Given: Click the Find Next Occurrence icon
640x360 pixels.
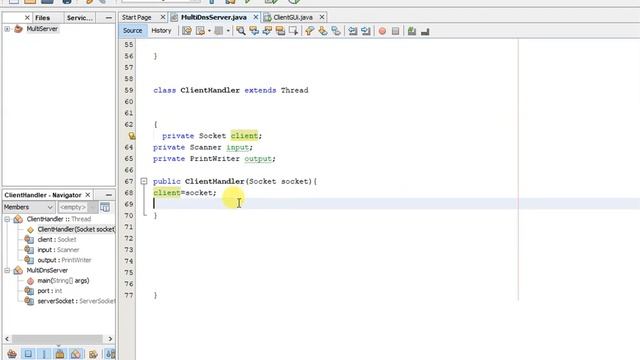Looking at the screenshot, I should click(x=267, y=31).
